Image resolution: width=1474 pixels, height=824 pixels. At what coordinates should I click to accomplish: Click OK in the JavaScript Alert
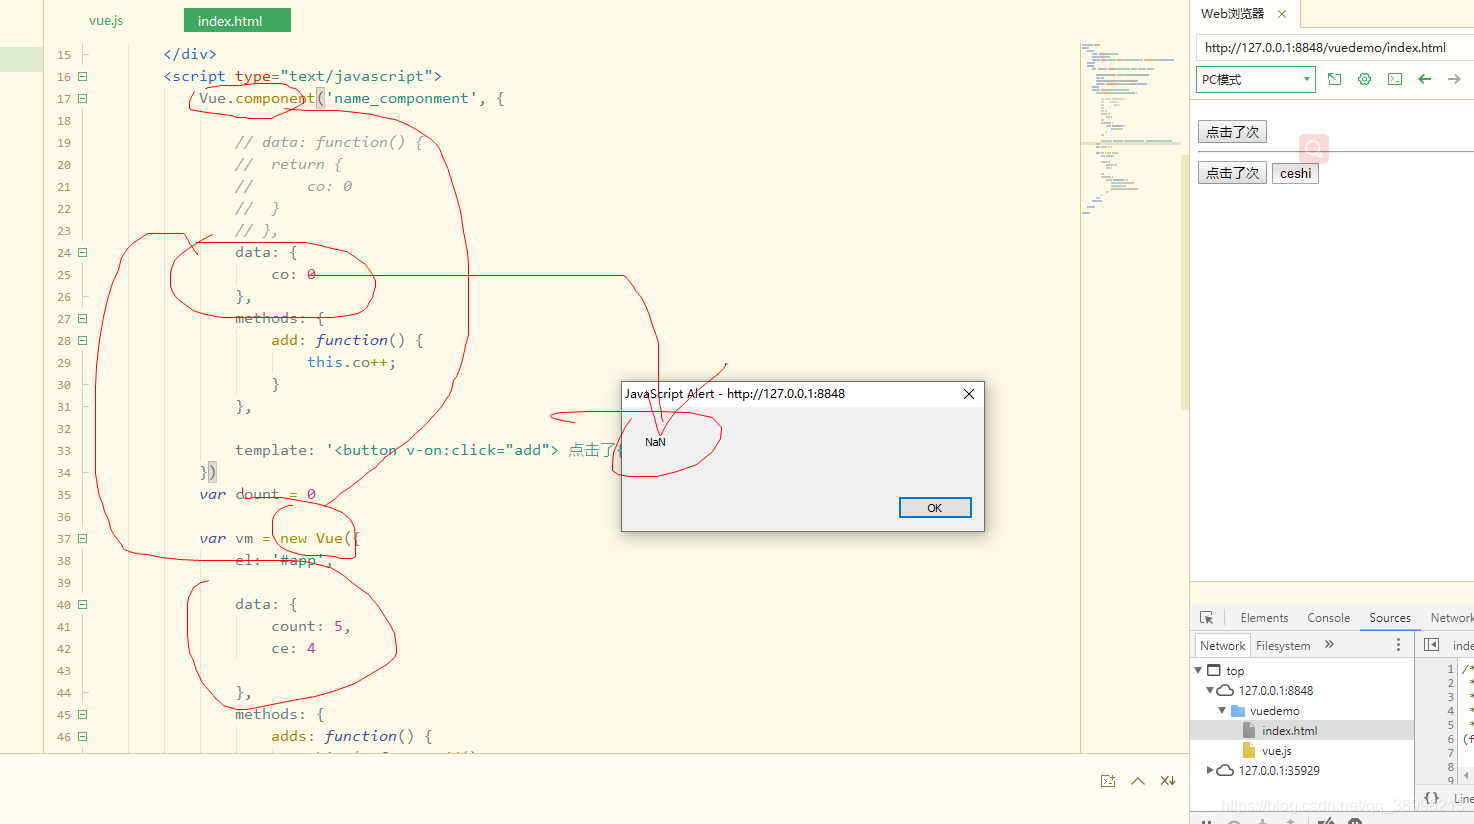(935, 508)
